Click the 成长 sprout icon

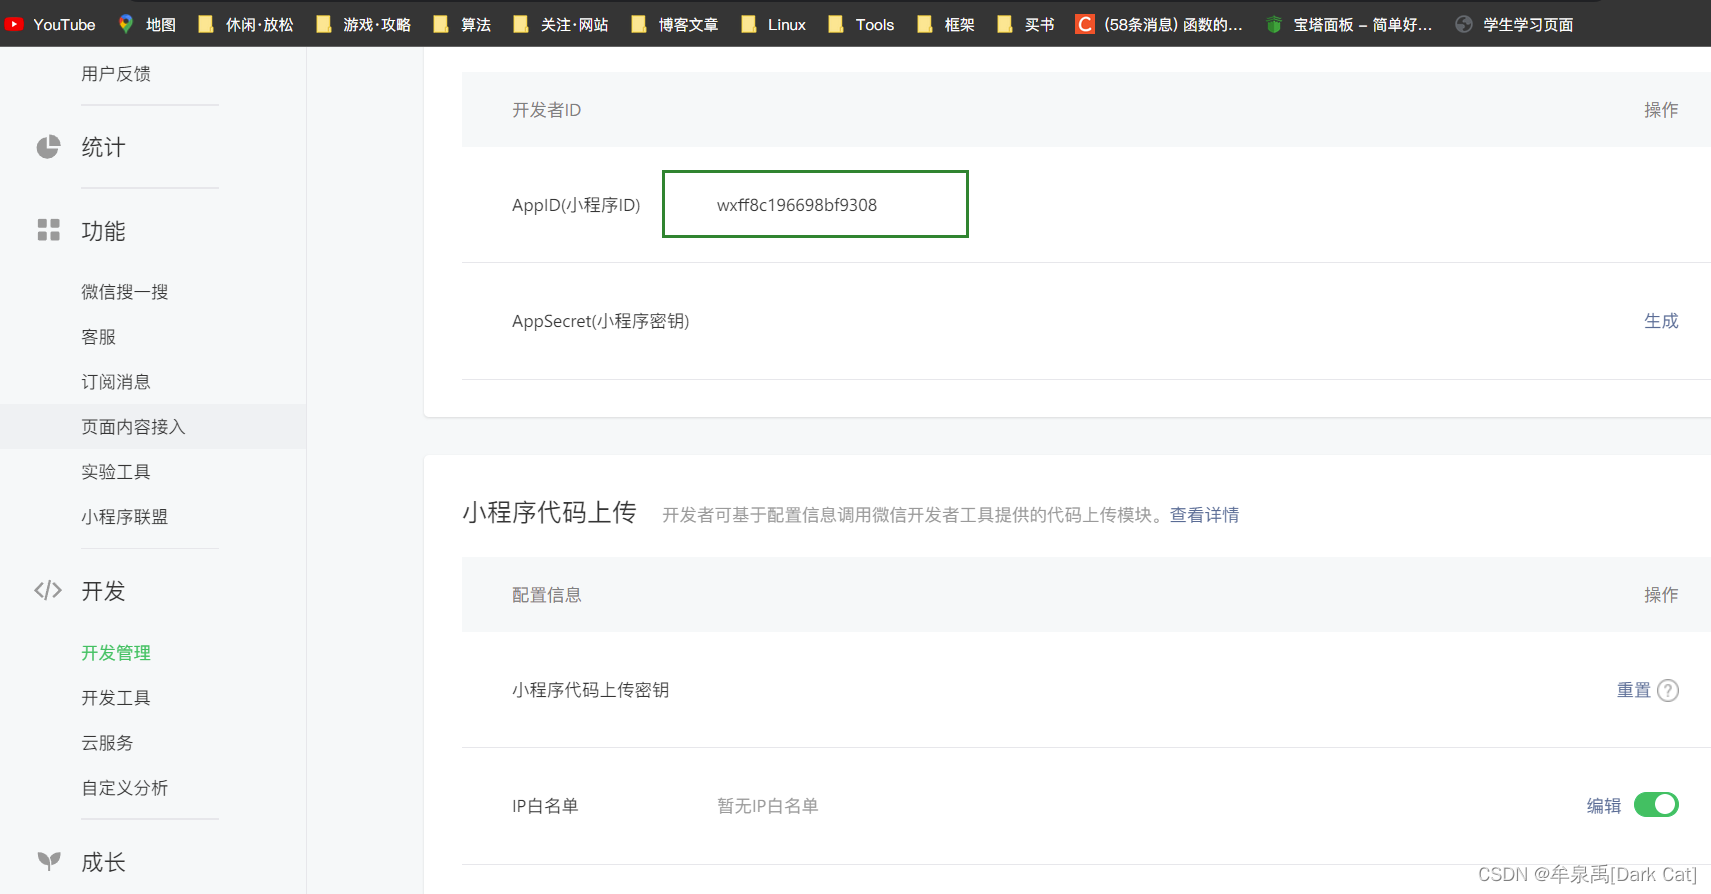pos(48,860)
